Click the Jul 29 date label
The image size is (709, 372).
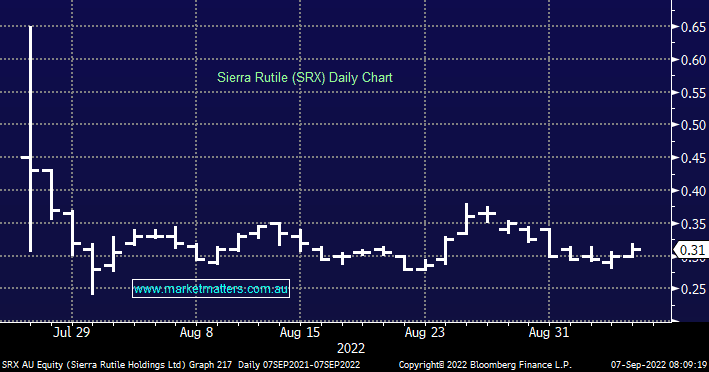[x=71, y=333]
